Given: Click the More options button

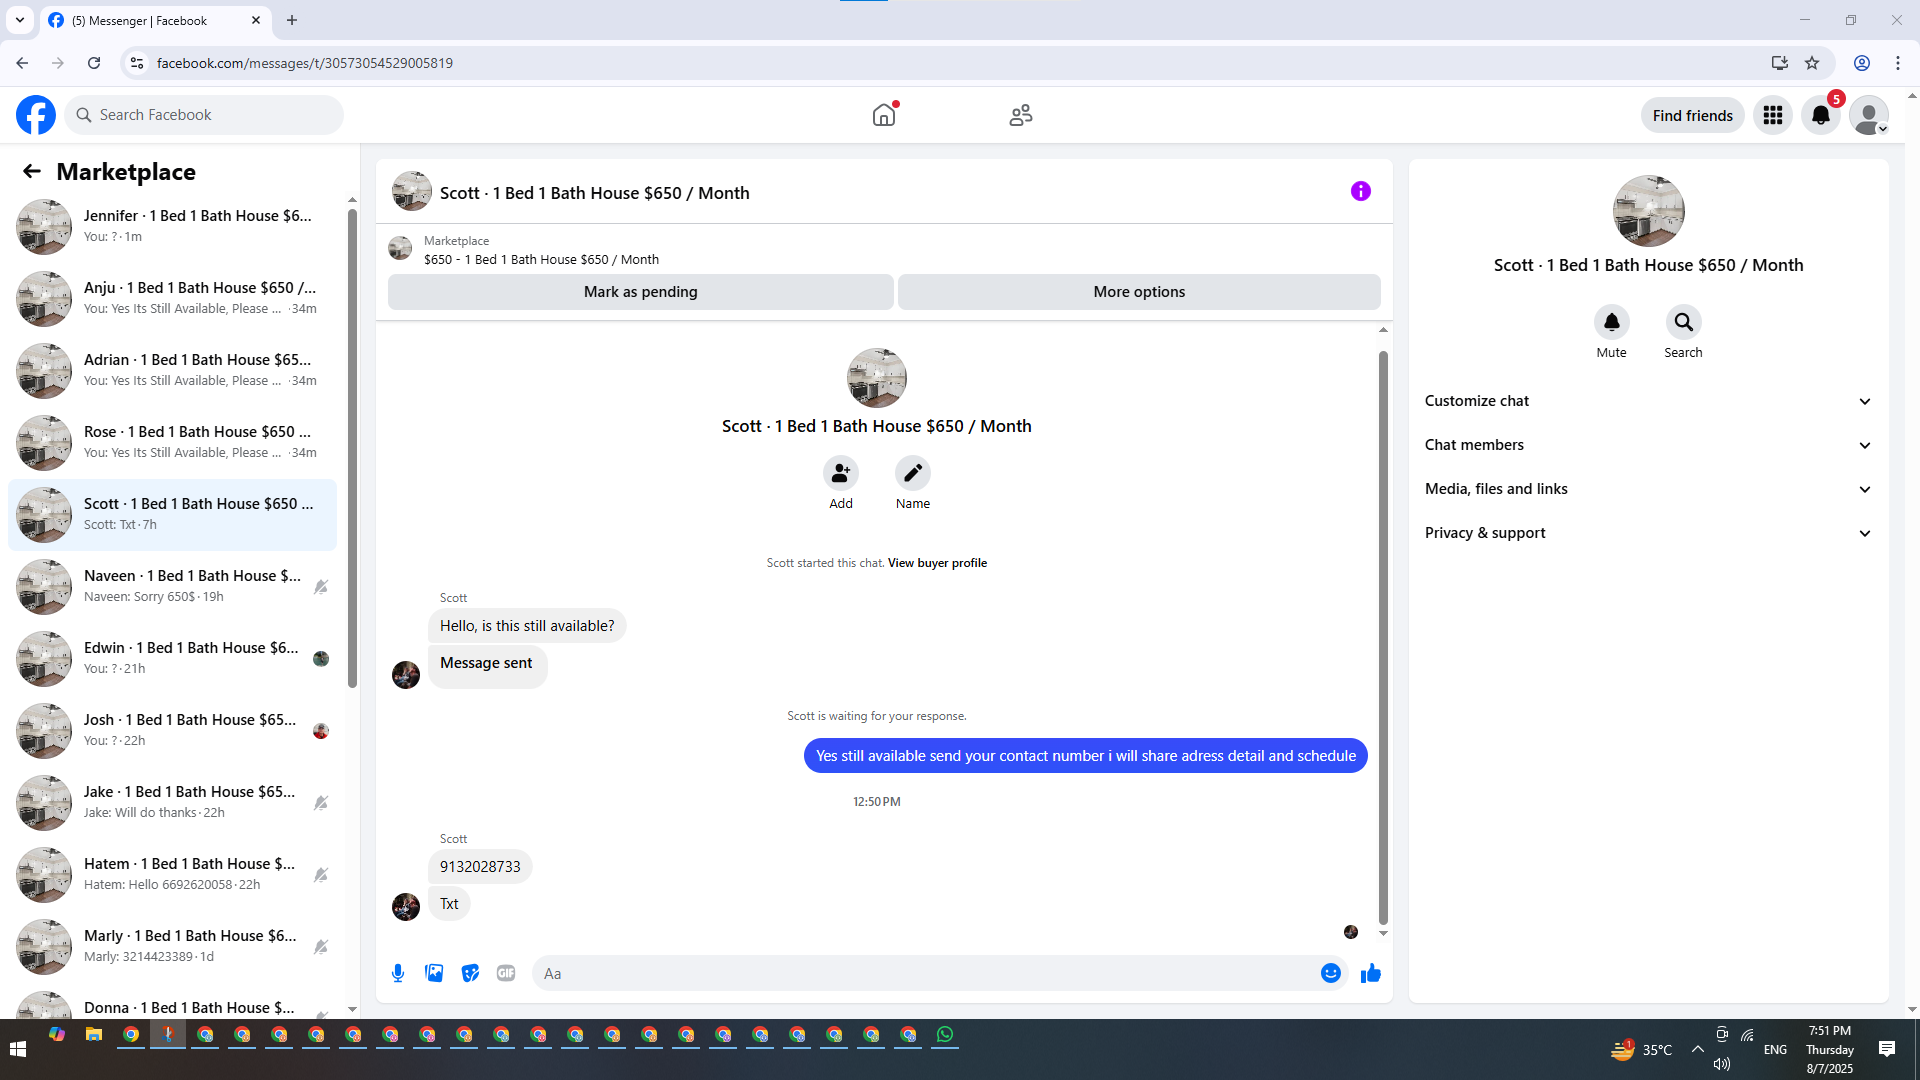Looking at the screenshot, I should tap(1139, 292).
